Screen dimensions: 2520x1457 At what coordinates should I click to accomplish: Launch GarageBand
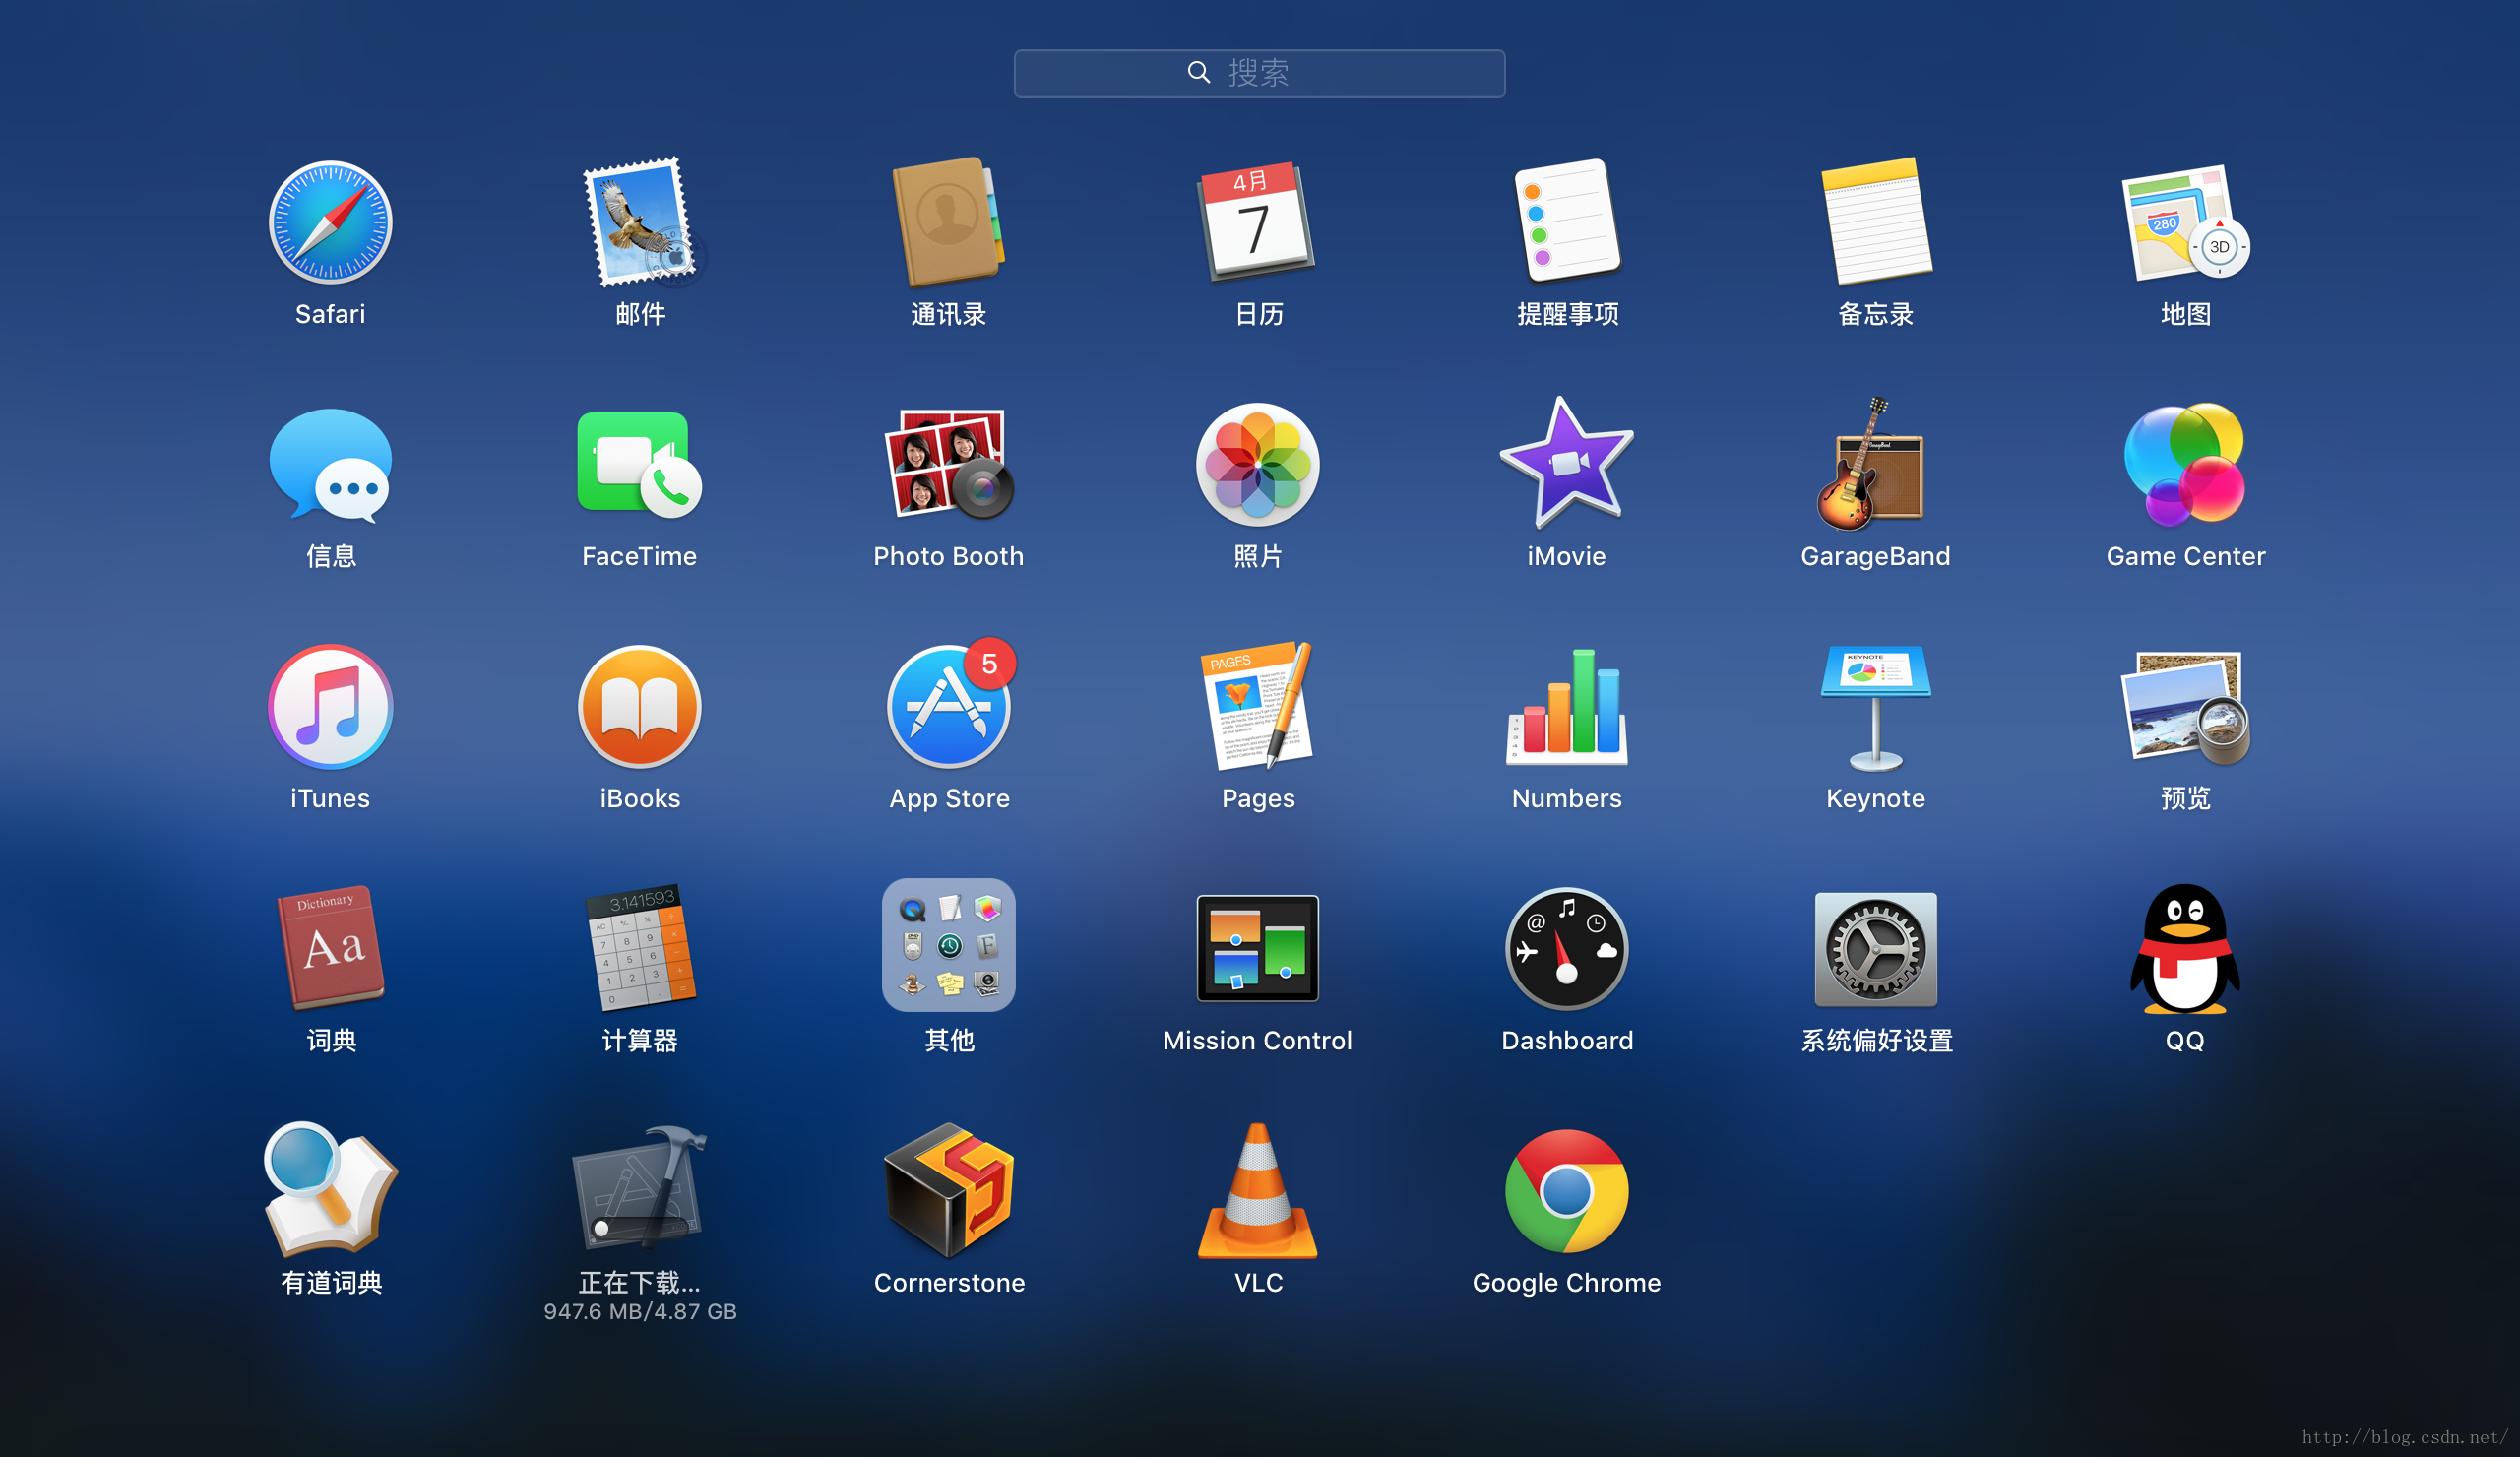point(1872,465)
